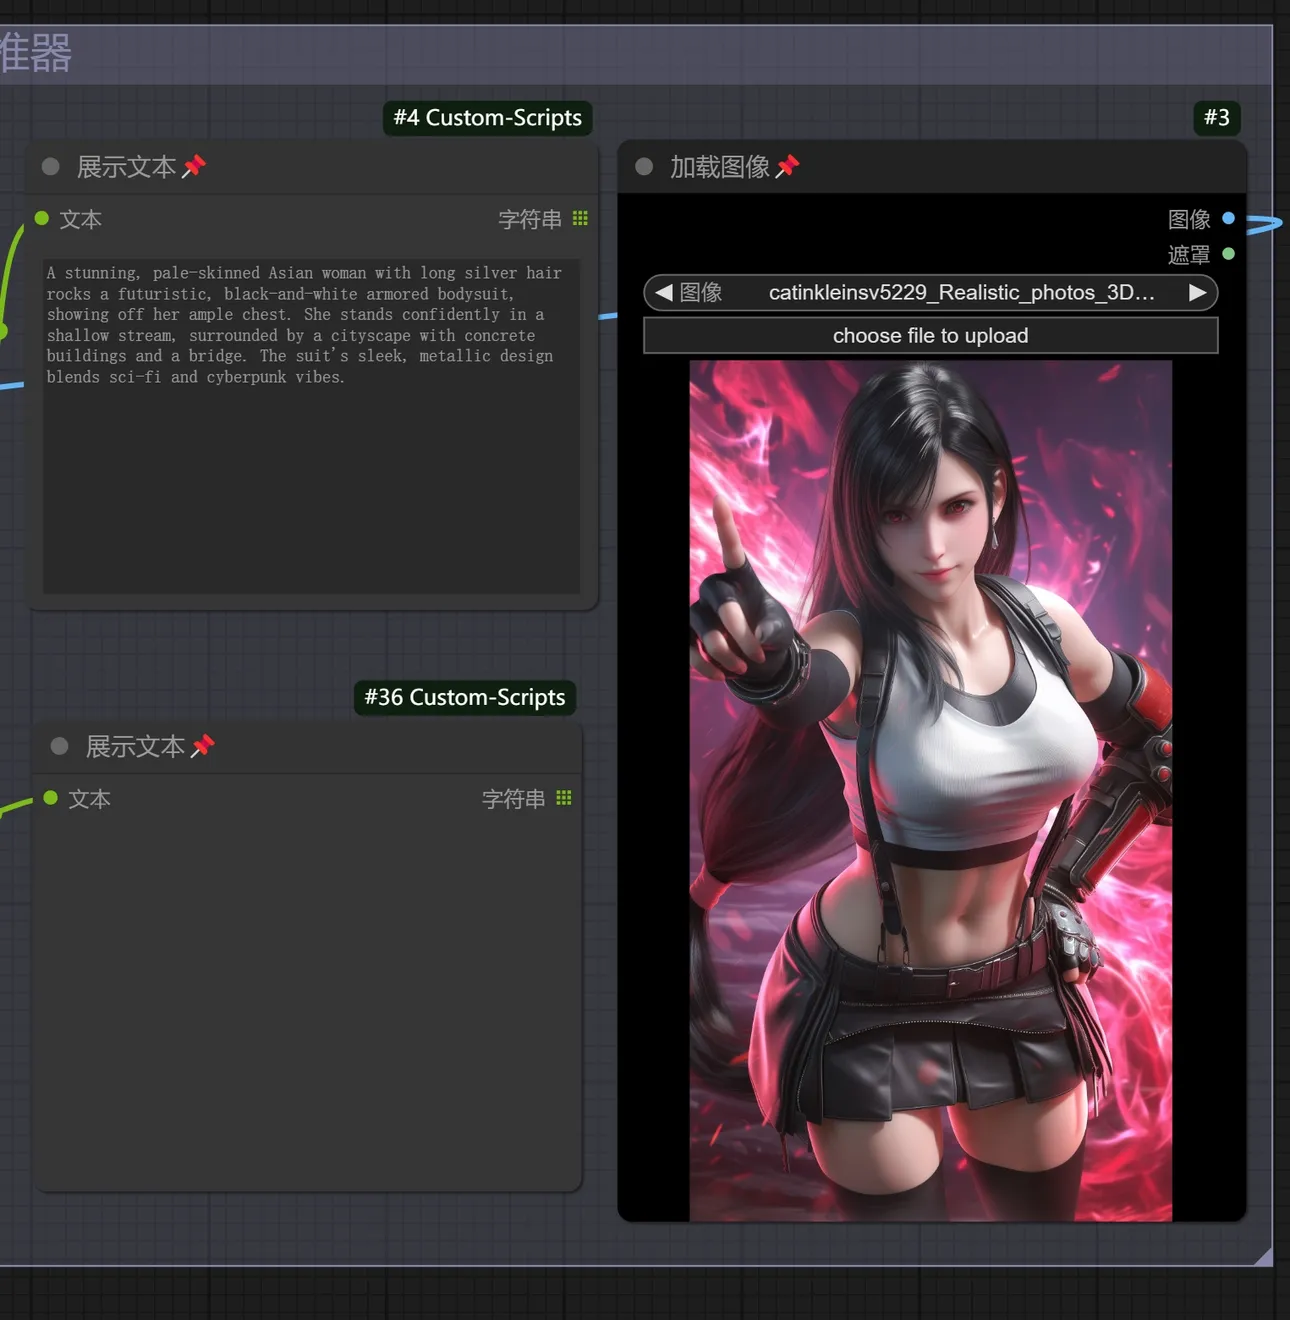
Task: Click the 字符串 grid output port on node #4
Action: pyautogui.click(x=580, y=218)
